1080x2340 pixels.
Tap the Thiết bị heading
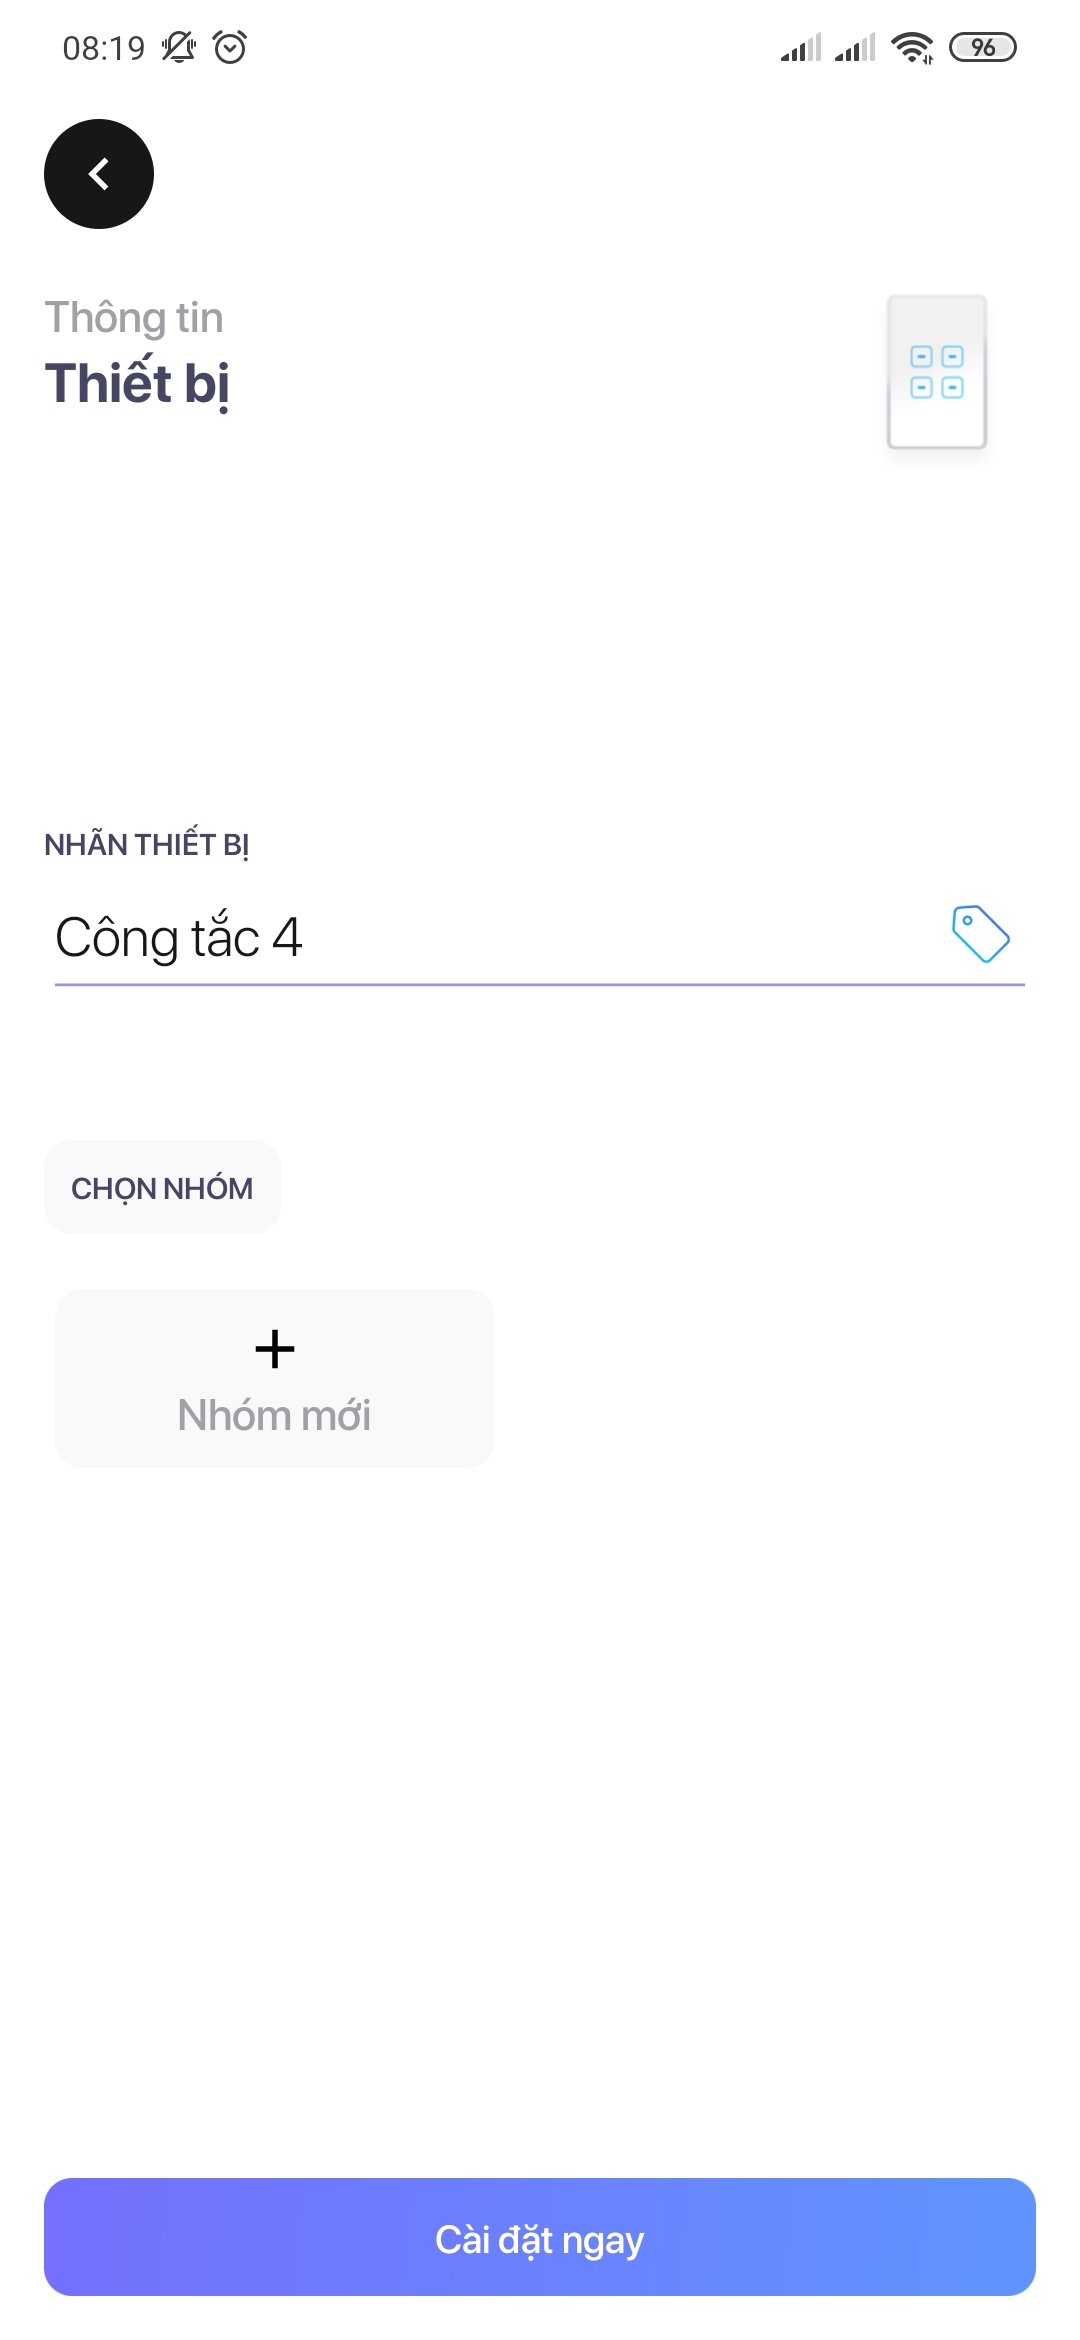[x=138, y=384]
